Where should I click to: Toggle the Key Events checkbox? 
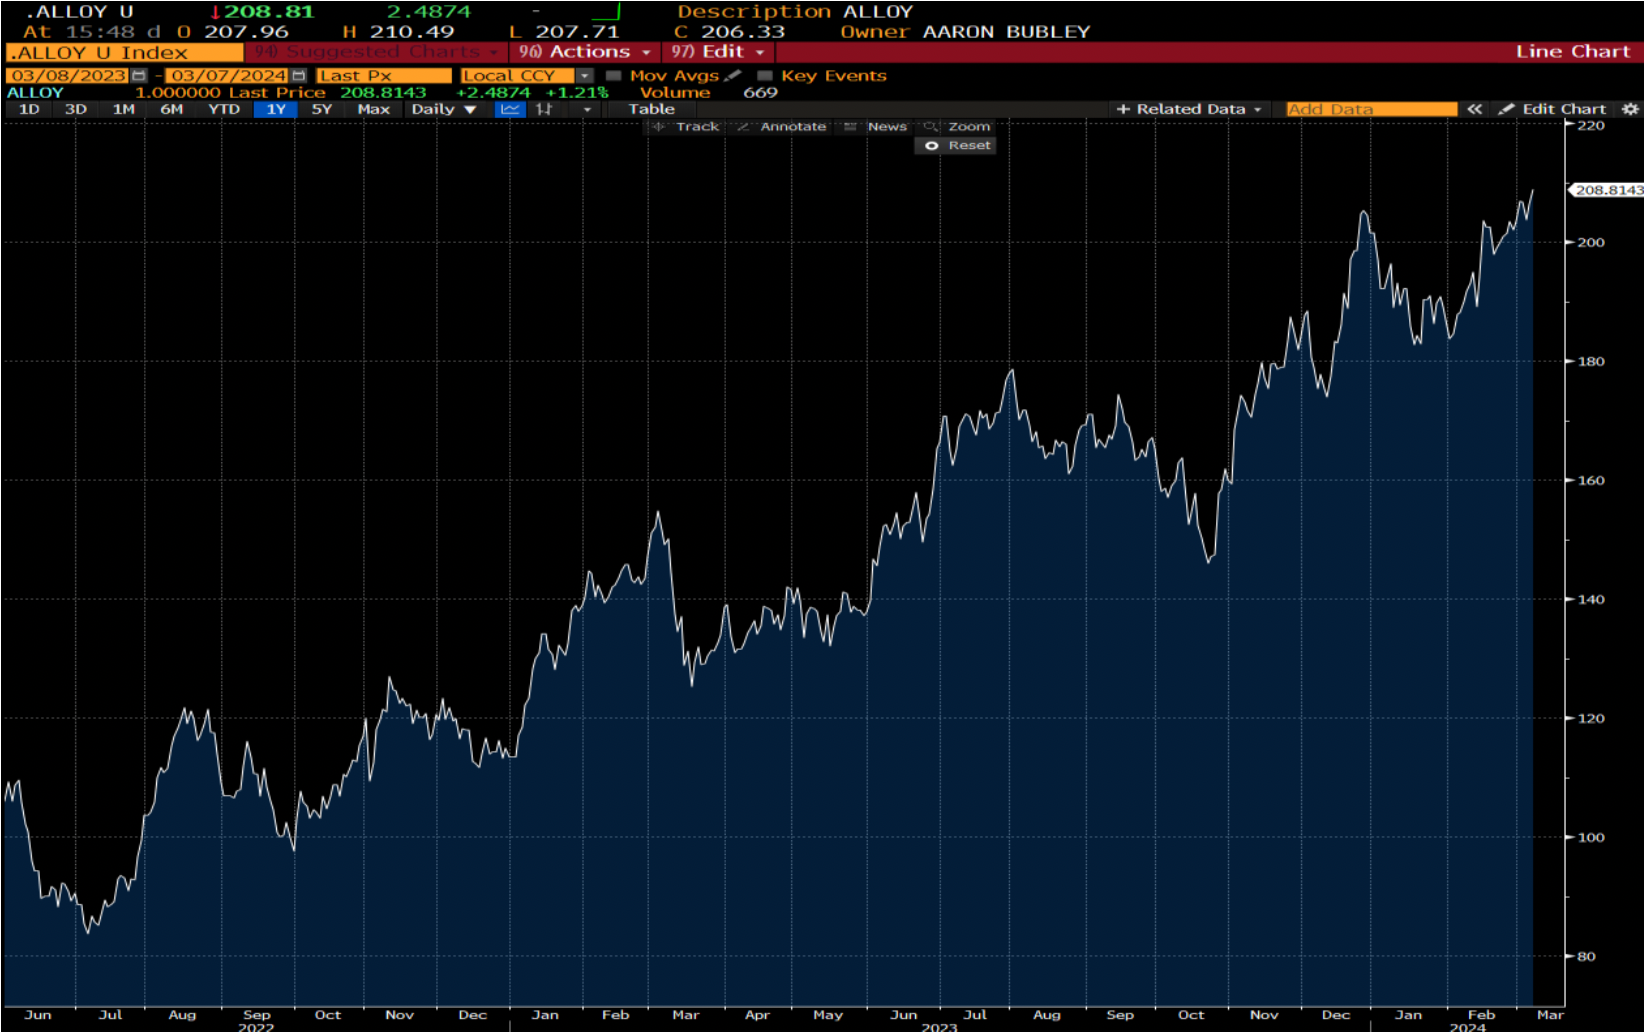point(765,76)
